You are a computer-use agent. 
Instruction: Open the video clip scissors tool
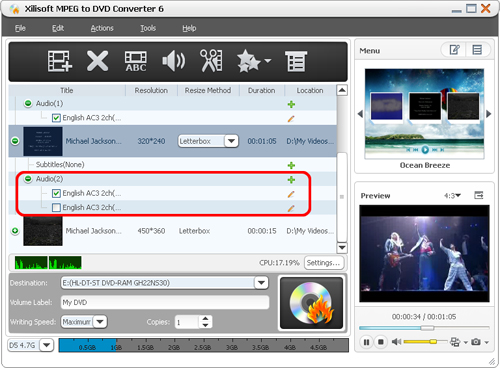point(211,61)
